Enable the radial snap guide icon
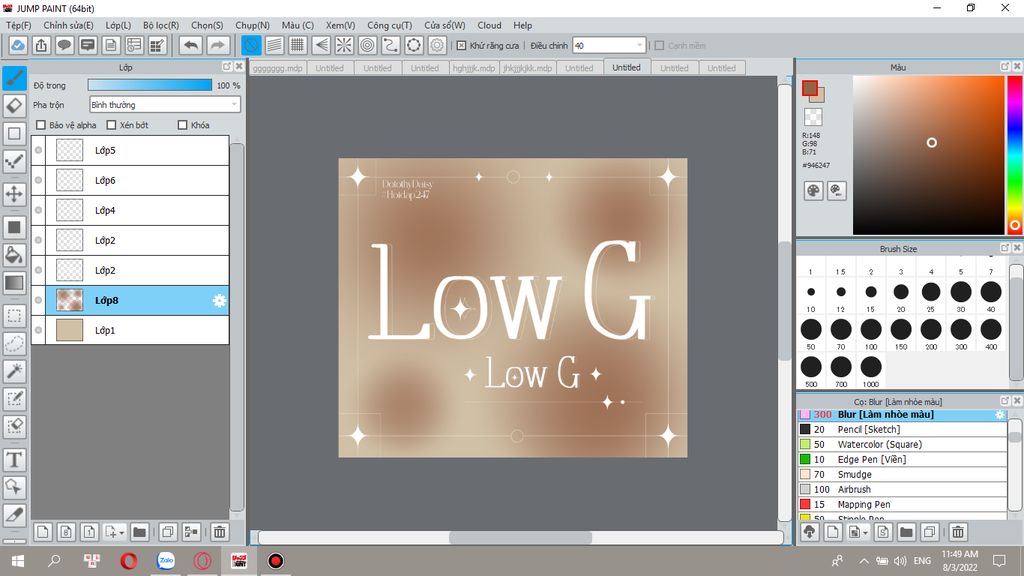 pyautogui.click(x=343, y=45)
